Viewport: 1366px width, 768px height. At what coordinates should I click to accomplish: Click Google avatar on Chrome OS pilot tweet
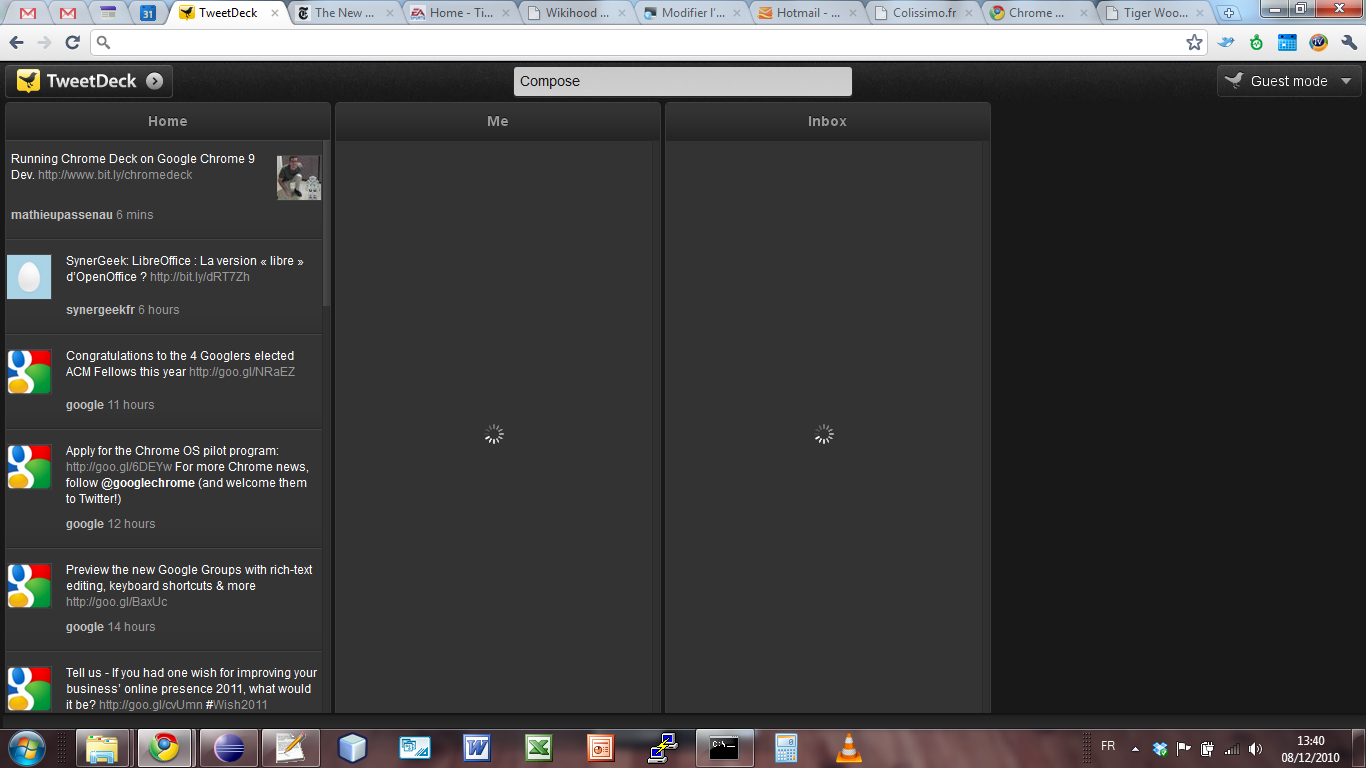tap(29, 467)
